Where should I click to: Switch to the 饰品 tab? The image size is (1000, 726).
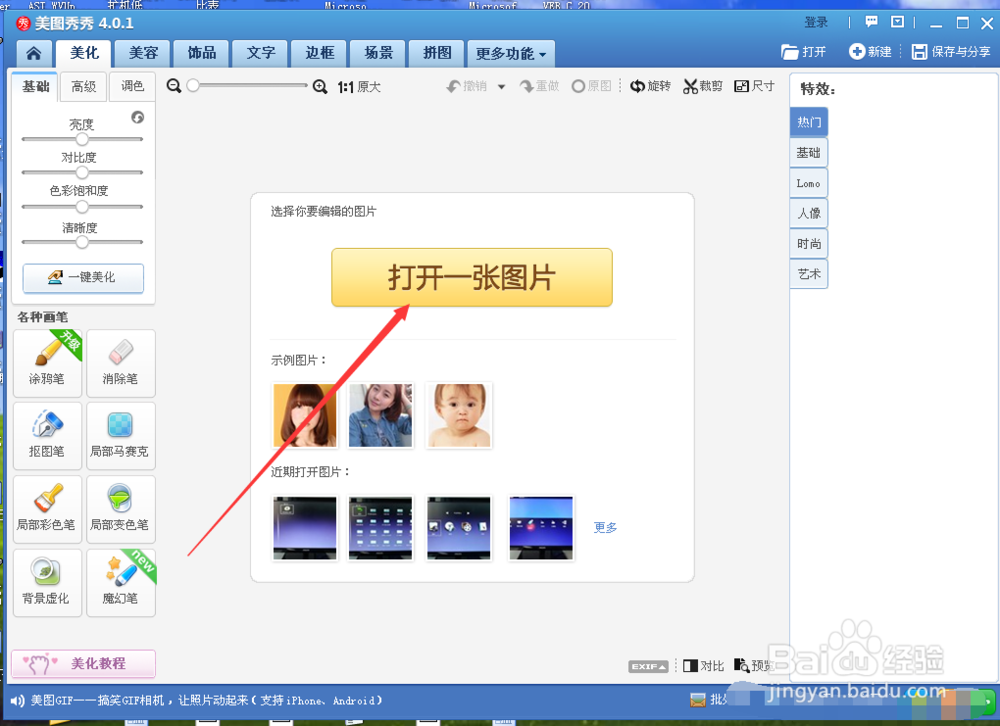(x=201, y=53)
